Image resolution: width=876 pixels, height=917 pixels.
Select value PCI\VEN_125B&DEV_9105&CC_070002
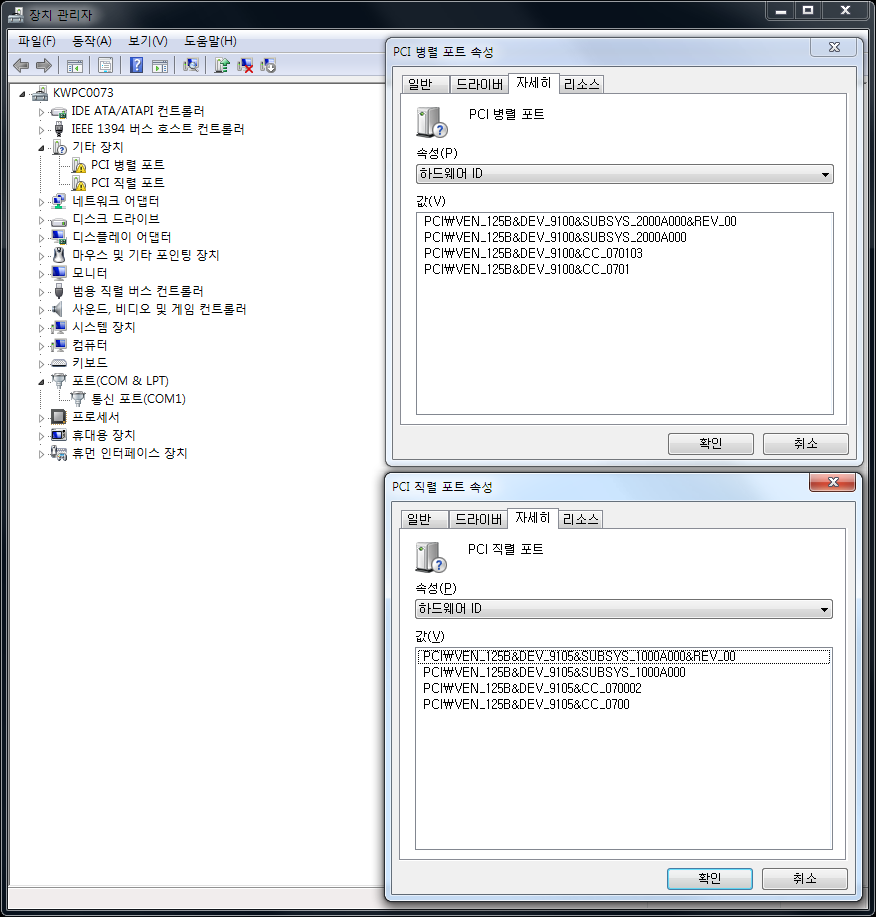point(532,688)
